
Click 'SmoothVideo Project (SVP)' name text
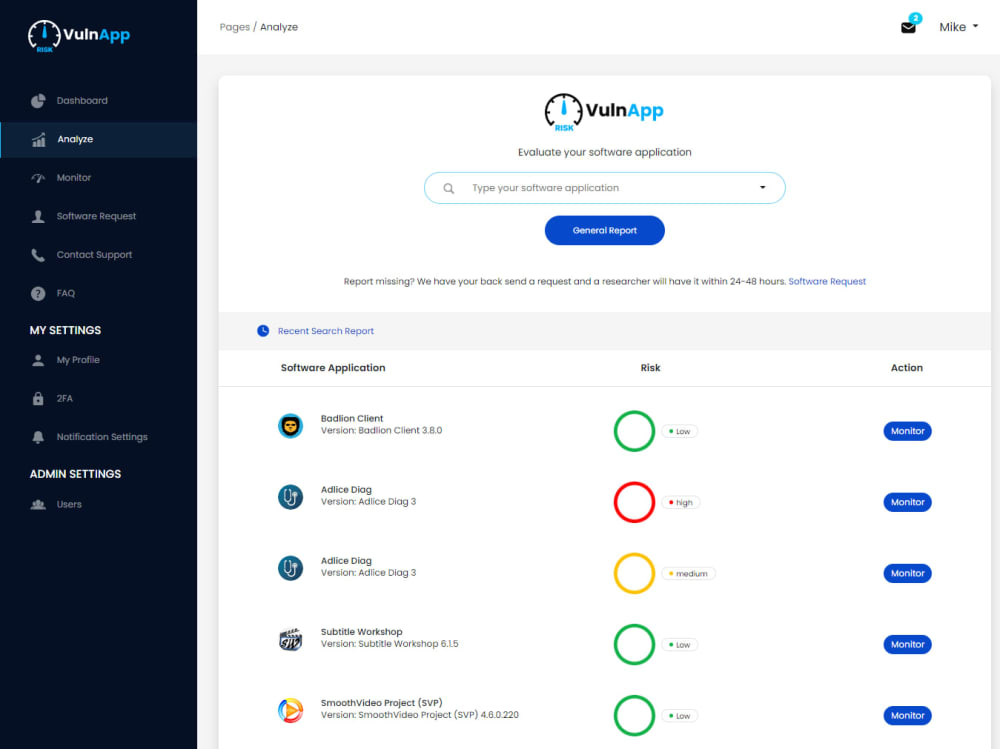(381, 703)
